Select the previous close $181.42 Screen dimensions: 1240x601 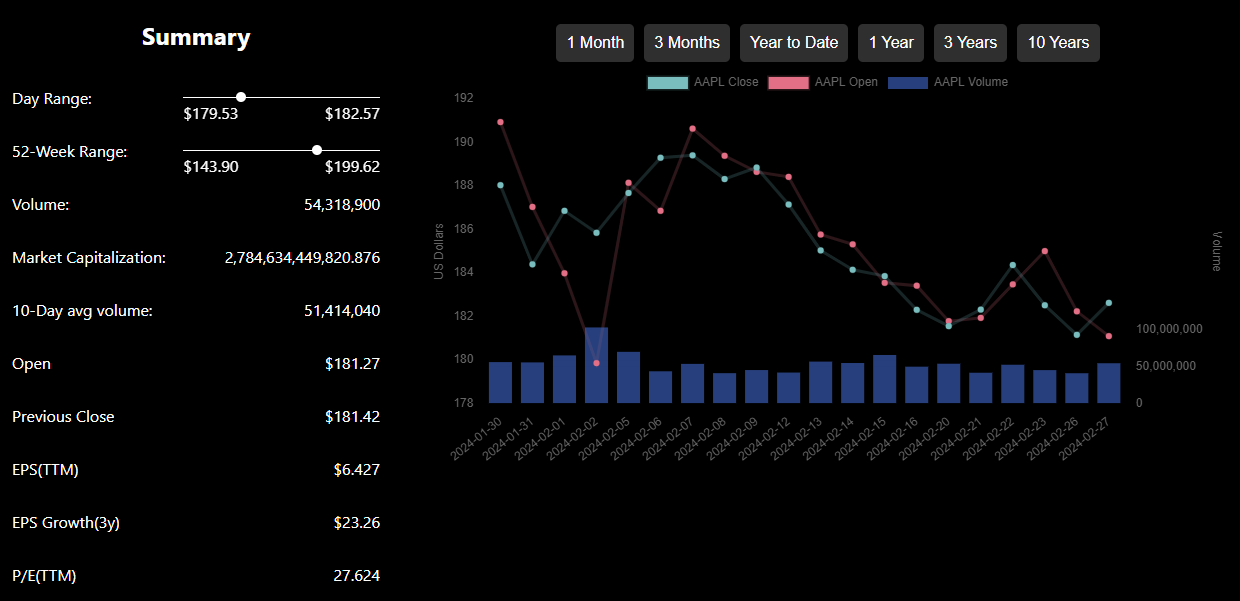(352, 417)
